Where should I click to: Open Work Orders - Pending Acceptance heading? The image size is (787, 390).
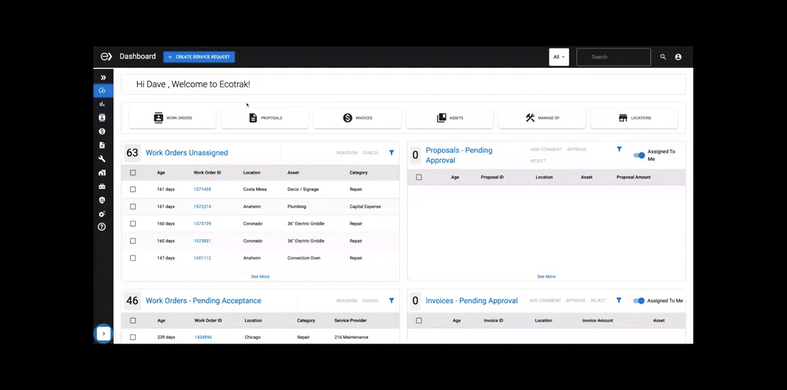tap(203, 301)
